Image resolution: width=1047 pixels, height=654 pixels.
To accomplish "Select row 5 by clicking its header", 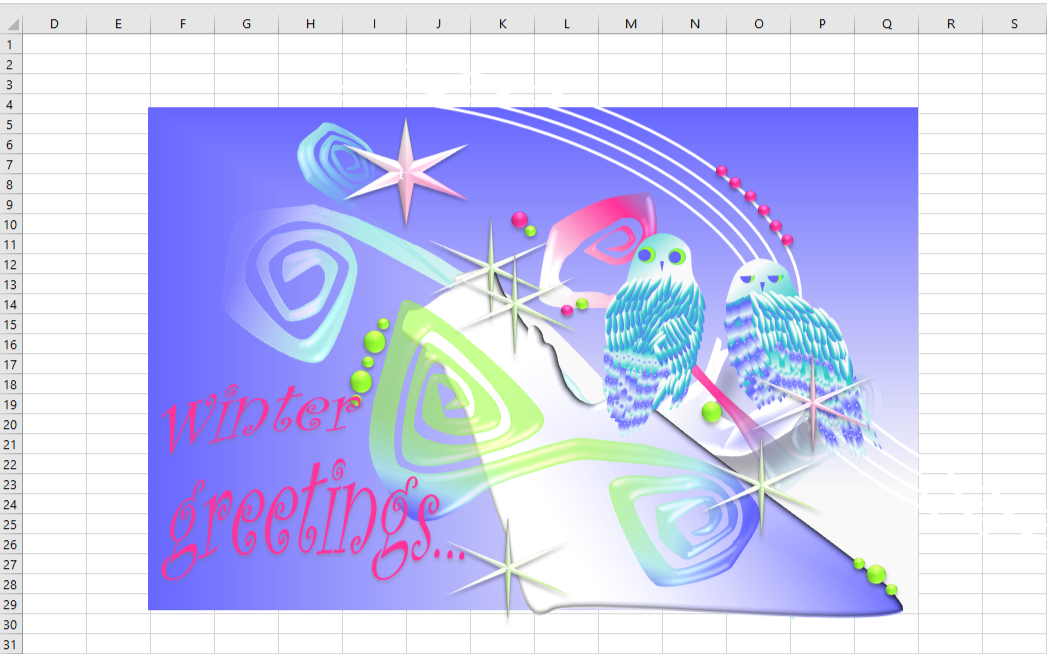I will coord(11,124).
